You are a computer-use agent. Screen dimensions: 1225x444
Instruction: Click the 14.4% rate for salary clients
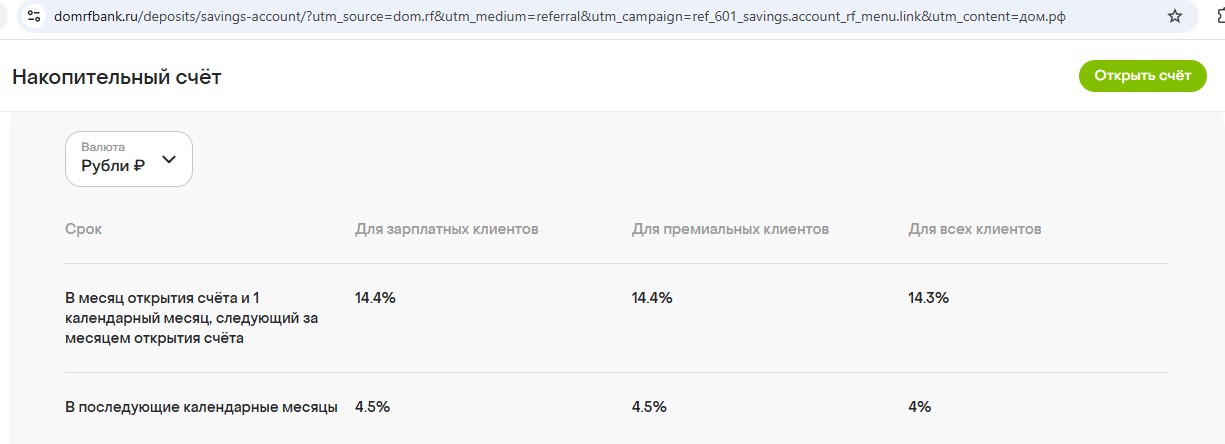pyautogui.click(x=375, y=297)
